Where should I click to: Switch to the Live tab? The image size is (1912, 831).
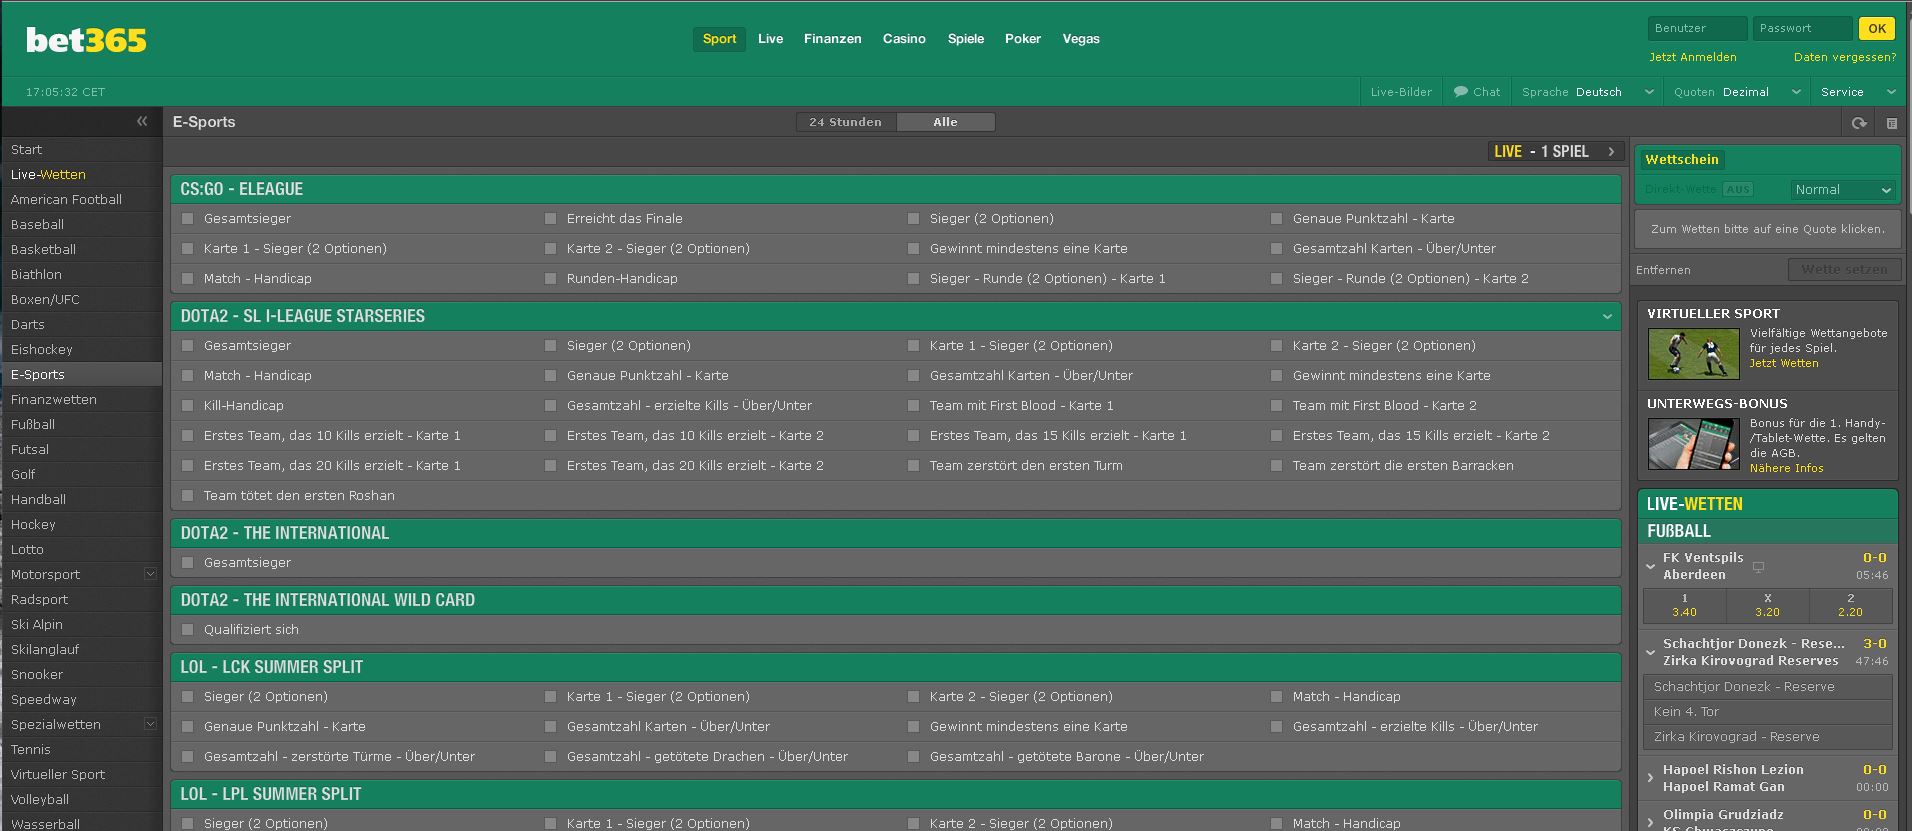tap(770, 39)
